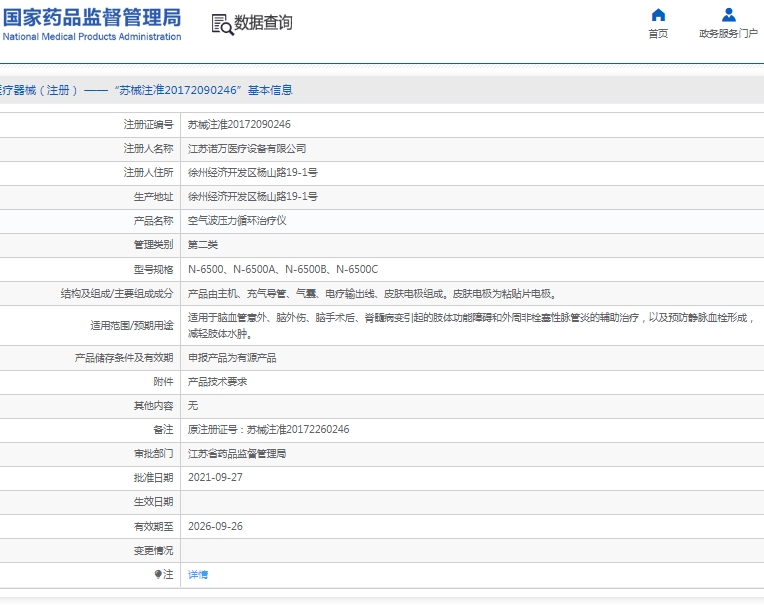Screen dimensions: 764x605
Task: Open the 详情 details link
Action: click(198, 575)
